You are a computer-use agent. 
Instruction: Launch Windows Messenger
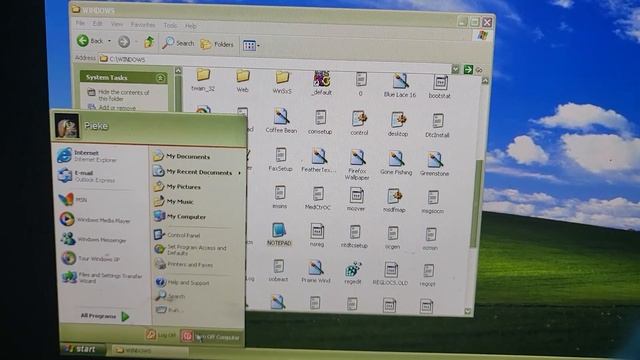pyautogui.click(x=93, y=239)
